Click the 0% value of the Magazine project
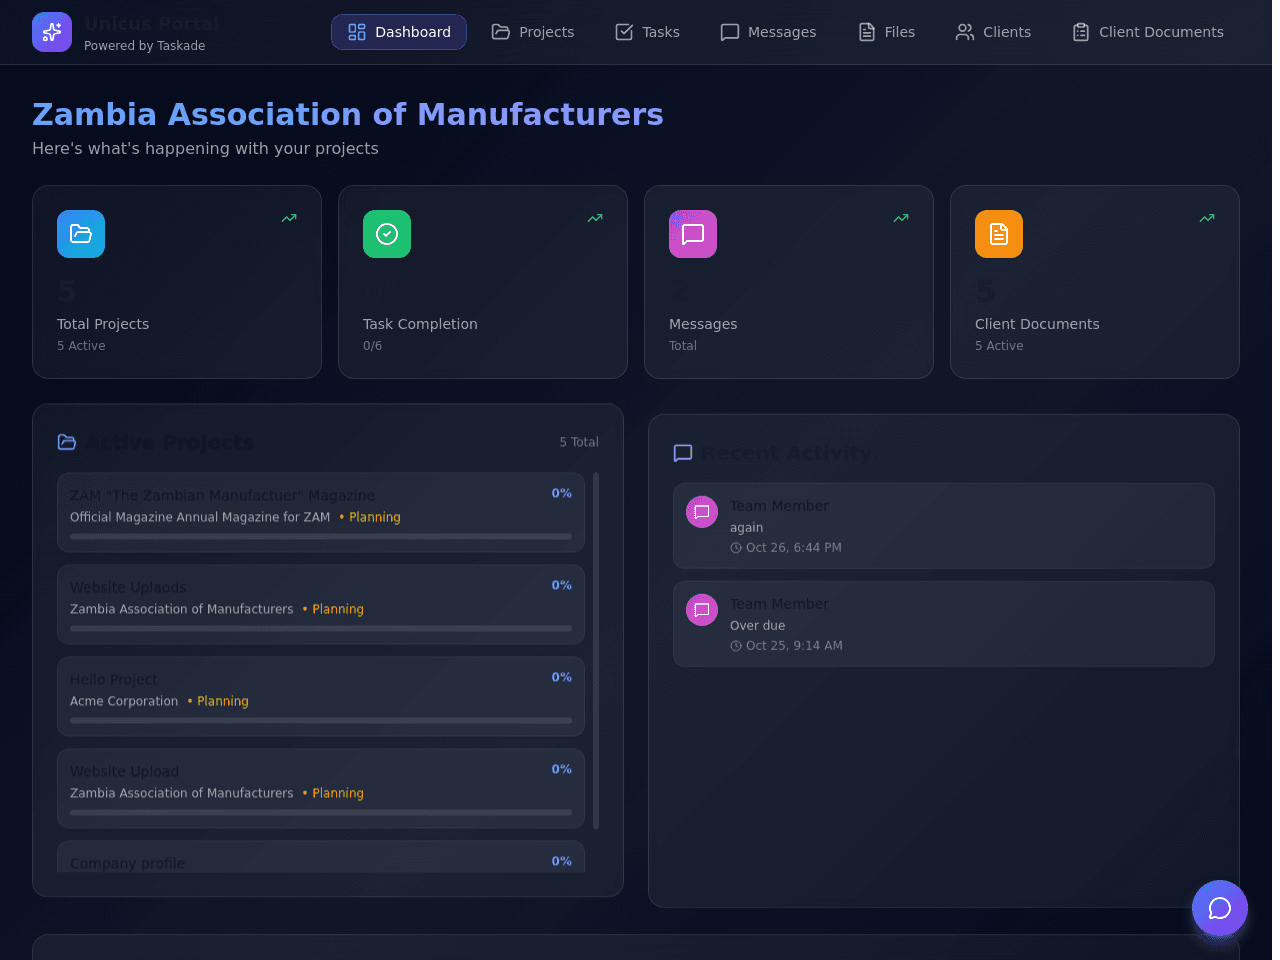 (x=562, y=493)
